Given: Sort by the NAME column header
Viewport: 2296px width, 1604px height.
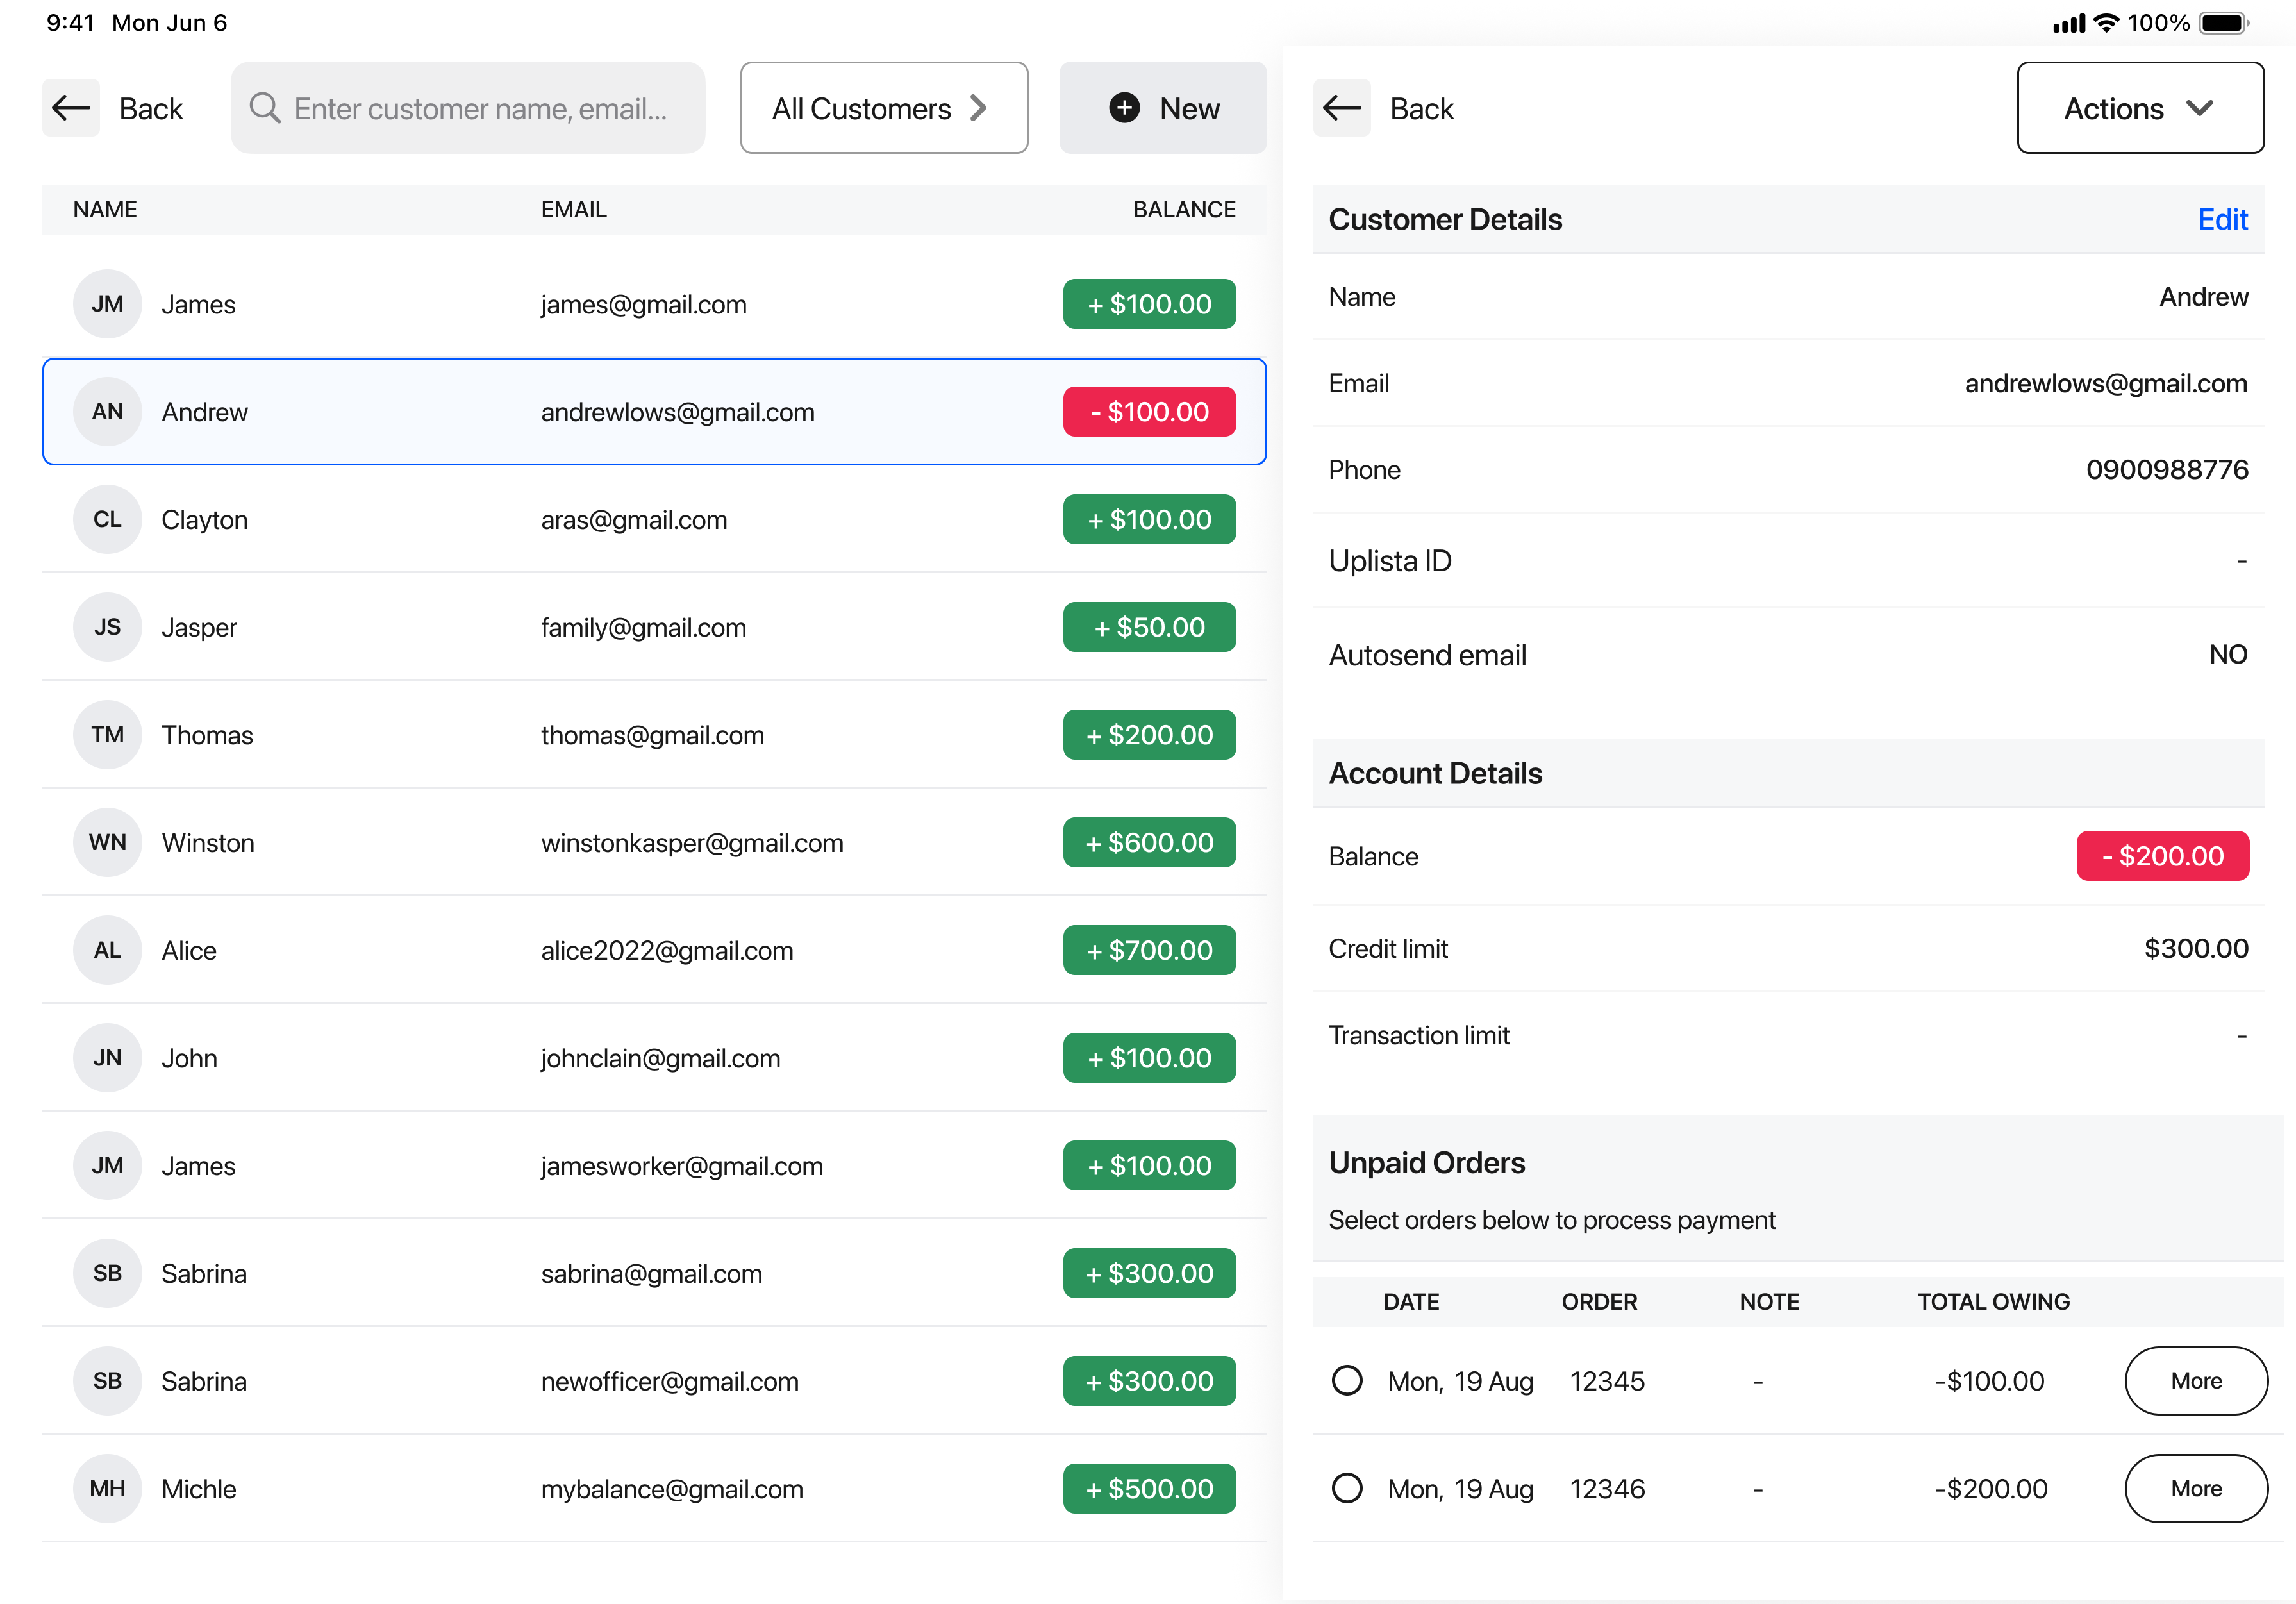Looking at the screenshot, I should coord(105,210).
